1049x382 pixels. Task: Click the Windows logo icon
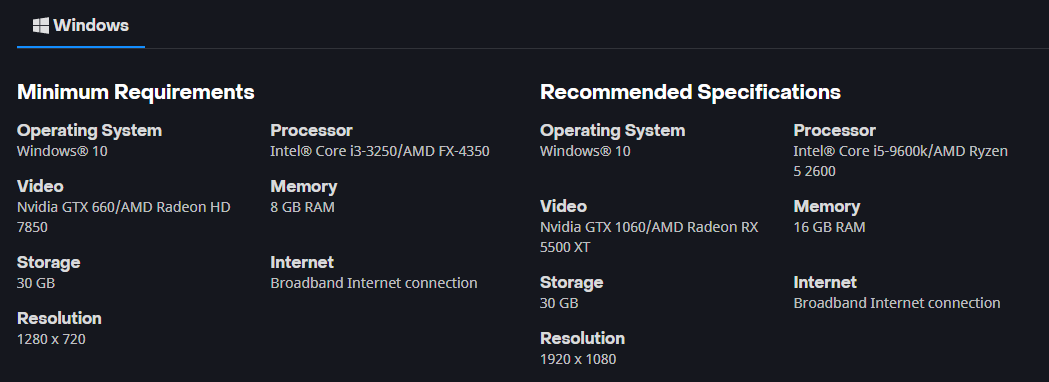[x=41, y=25]
